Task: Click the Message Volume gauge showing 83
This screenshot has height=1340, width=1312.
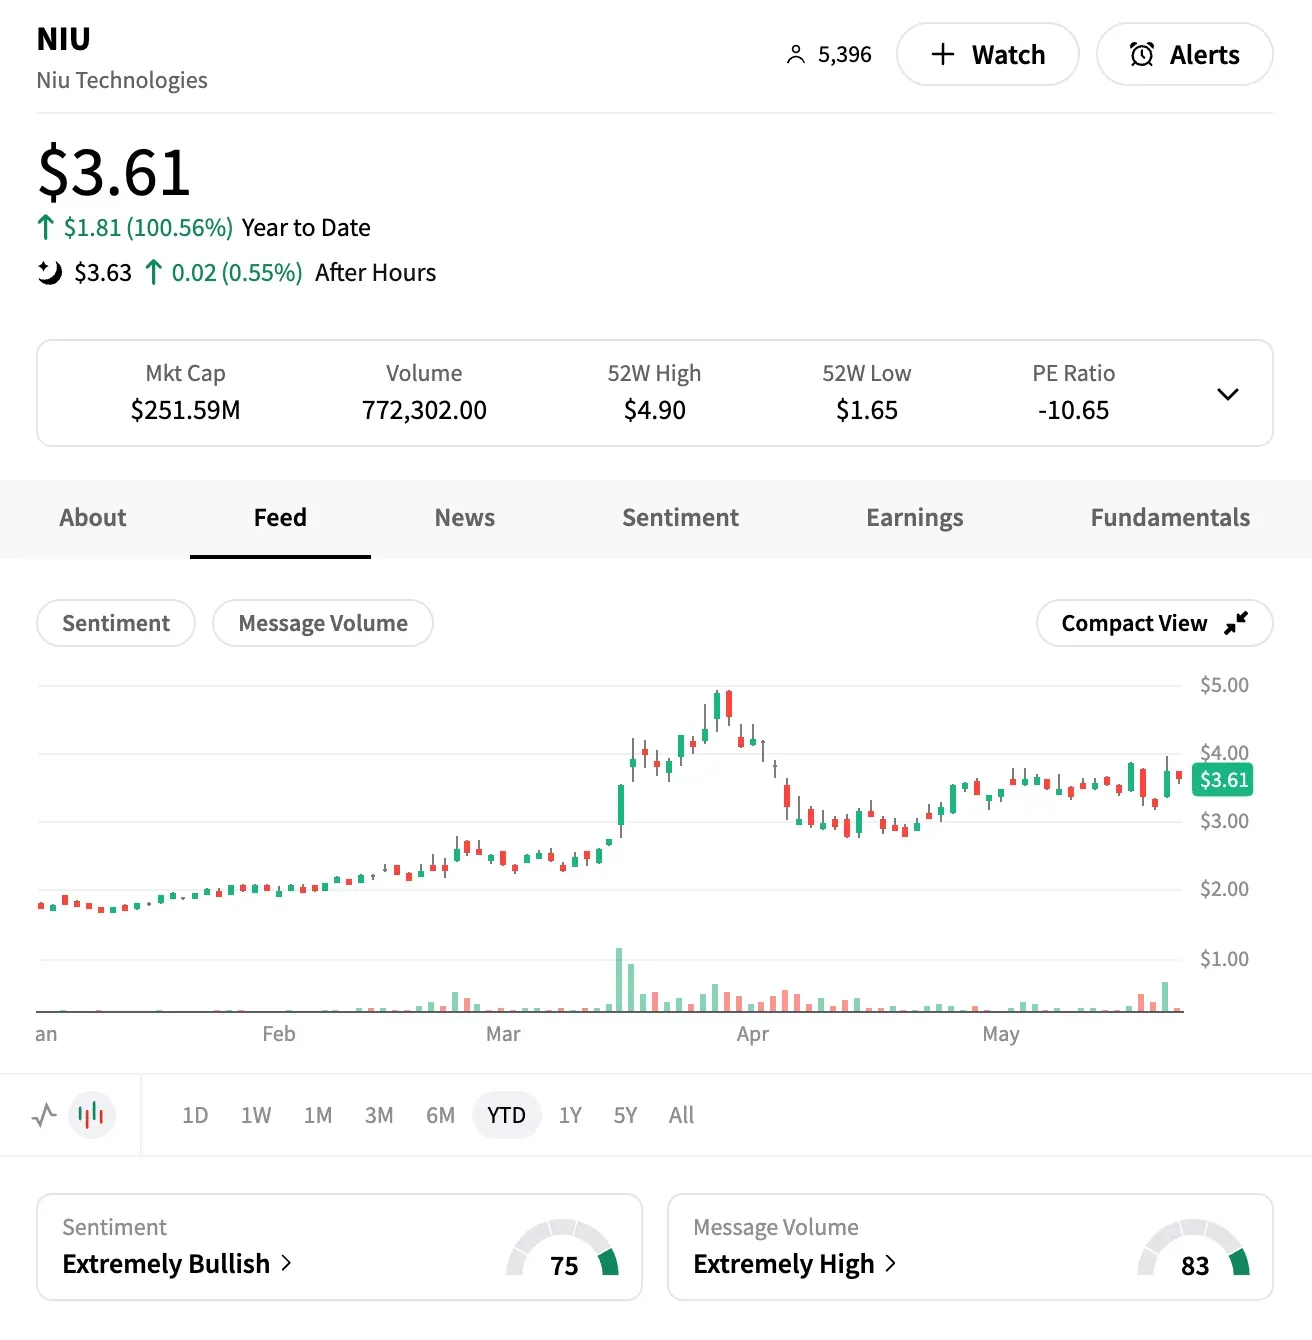Action: tap(1194, 1248)
